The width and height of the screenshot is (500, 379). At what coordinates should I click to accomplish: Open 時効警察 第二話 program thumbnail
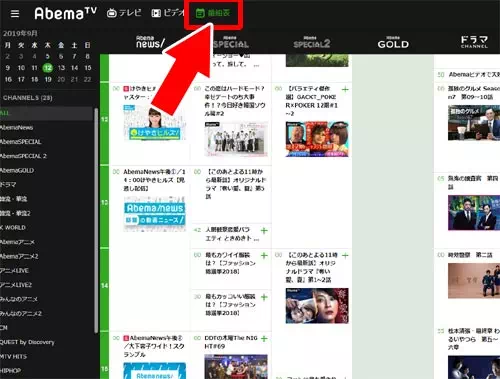click(474, 281)
